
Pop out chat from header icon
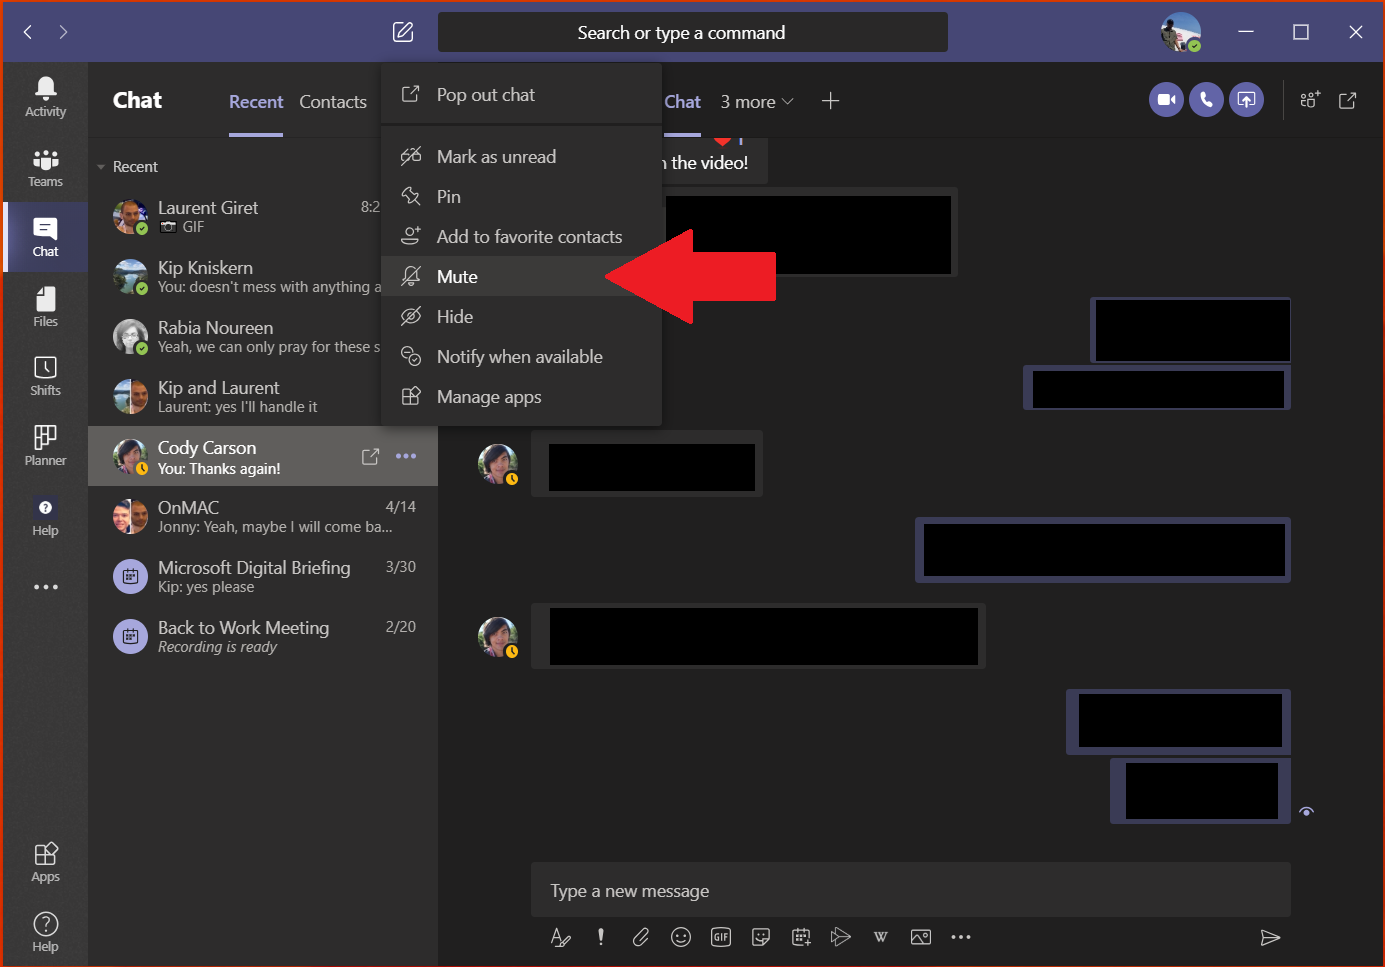[1348, 100]
